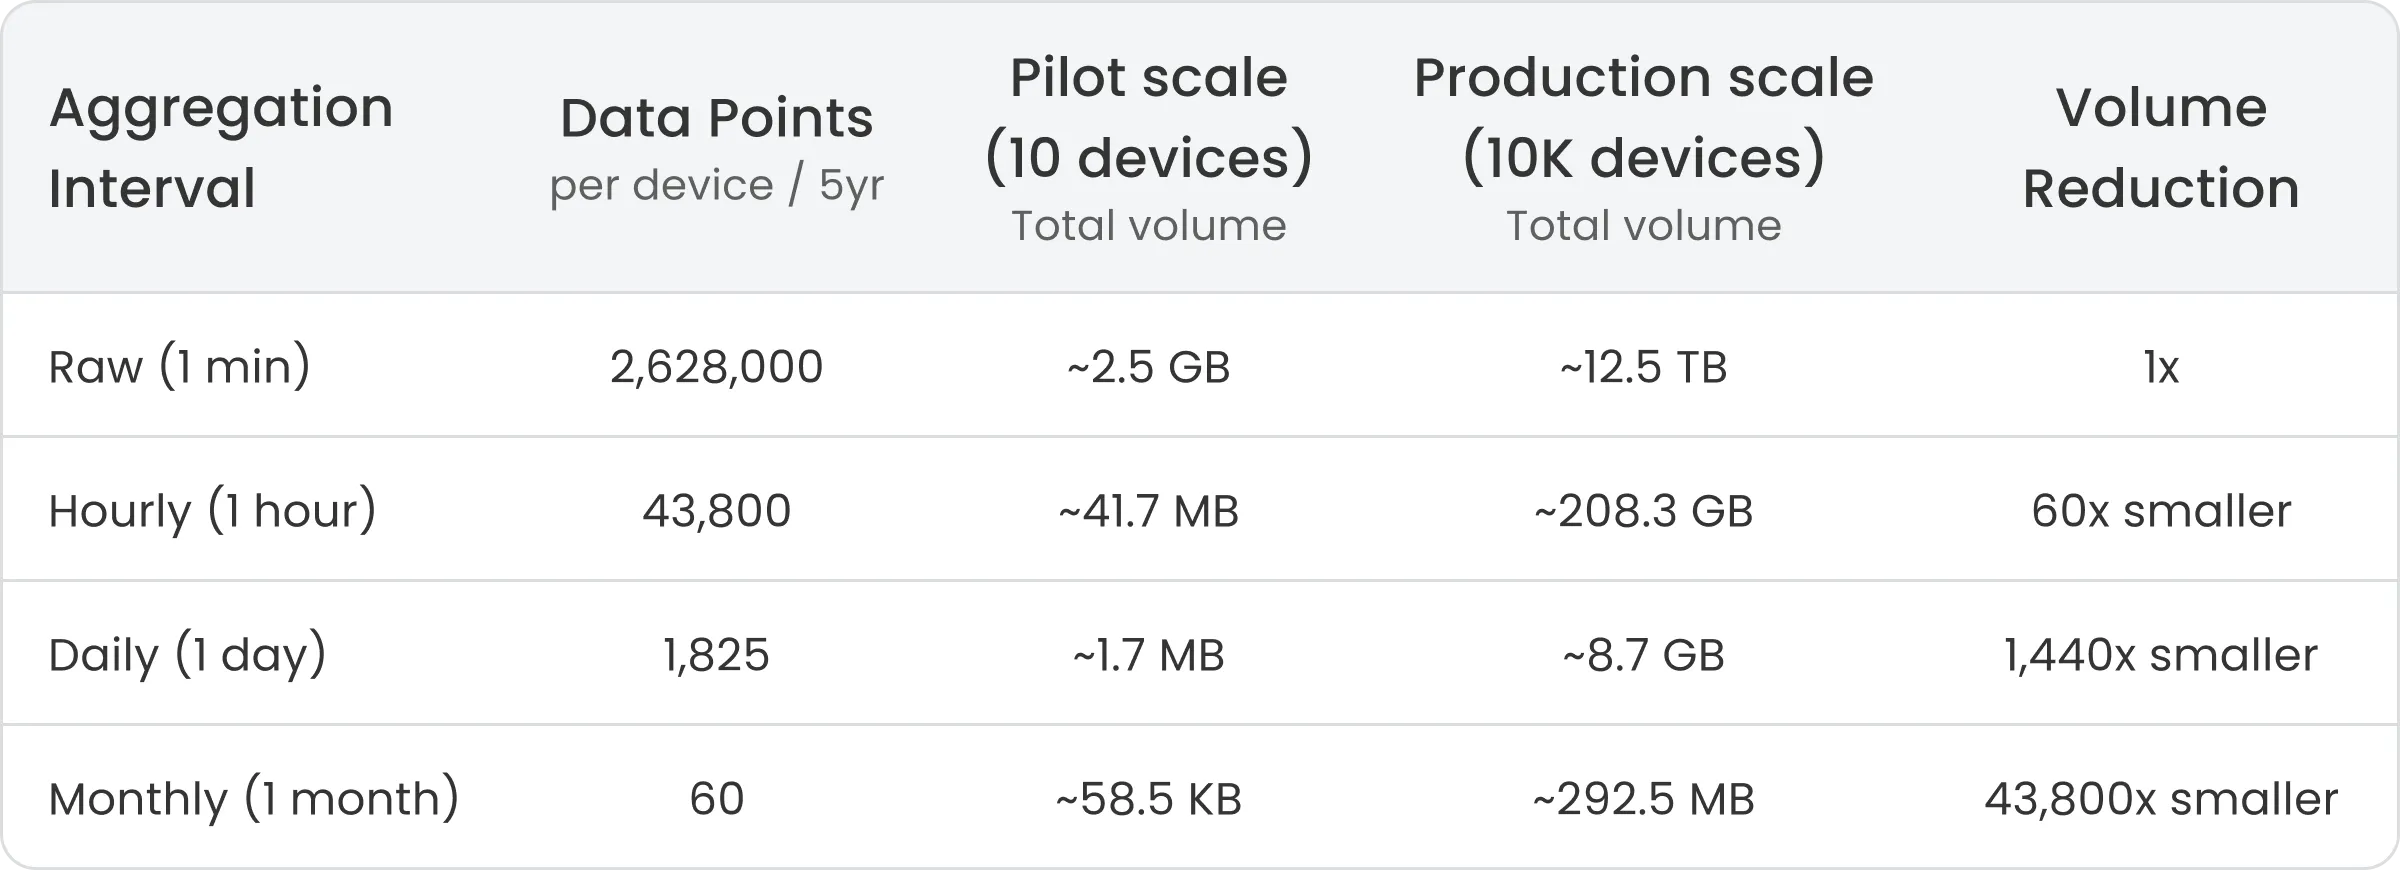This screenshot has width=2400, height=870.
Task: Select the 2,628,000 data points cell
Action: 716,367
